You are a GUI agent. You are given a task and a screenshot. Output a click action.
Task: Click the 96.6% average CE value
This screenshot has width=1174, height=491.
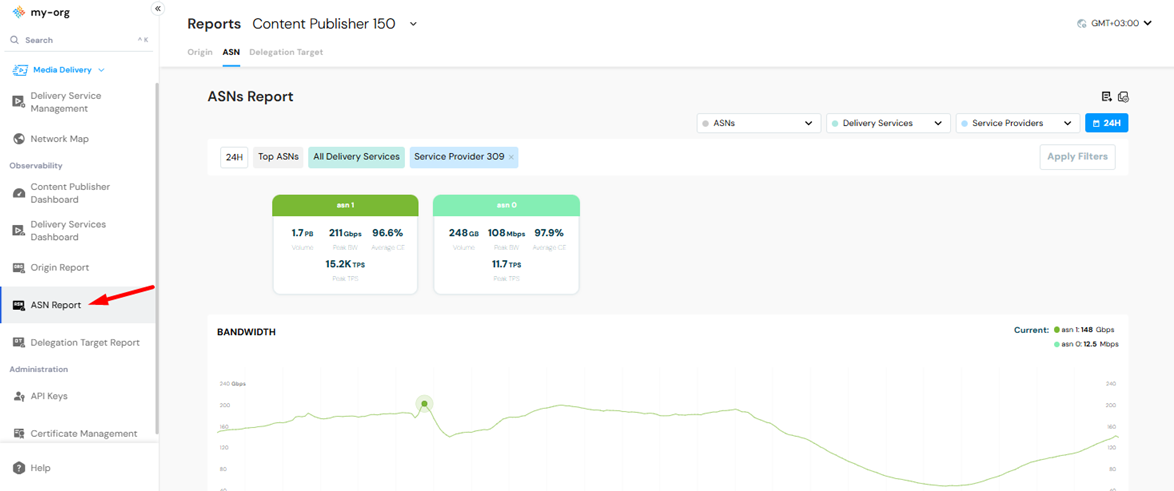[x=388, y=233]
